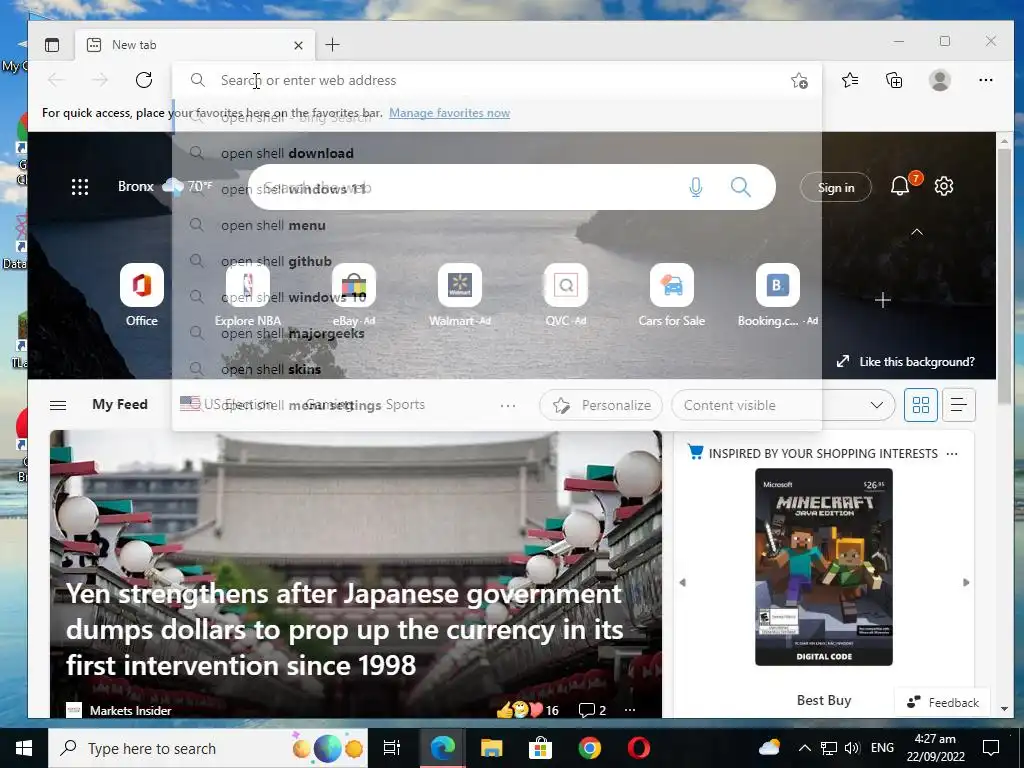Open the QVC quick link
This screenshot has width=1024, height=768.
pyautogui.click(x=566, y=295)
